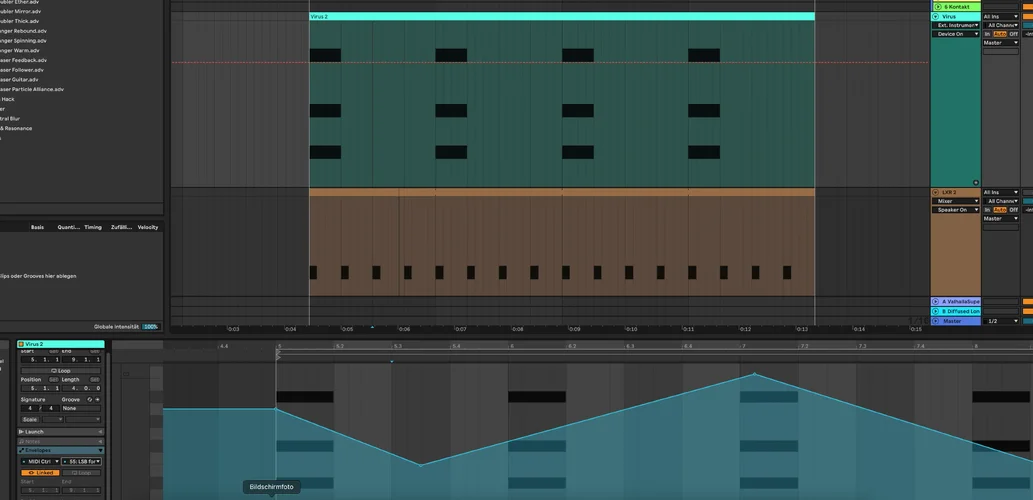Open the MIDI Ctrl envelope device chooser
The height and width of the screenshot is (500, 1033).
[40, 461]
